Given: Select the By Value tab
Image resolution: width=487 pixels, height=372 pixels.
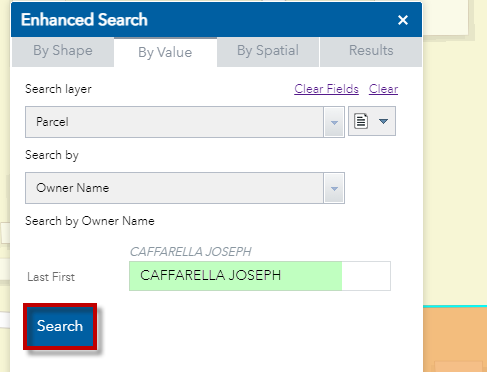Looking at the screenshot, I should tap(165, 52).
